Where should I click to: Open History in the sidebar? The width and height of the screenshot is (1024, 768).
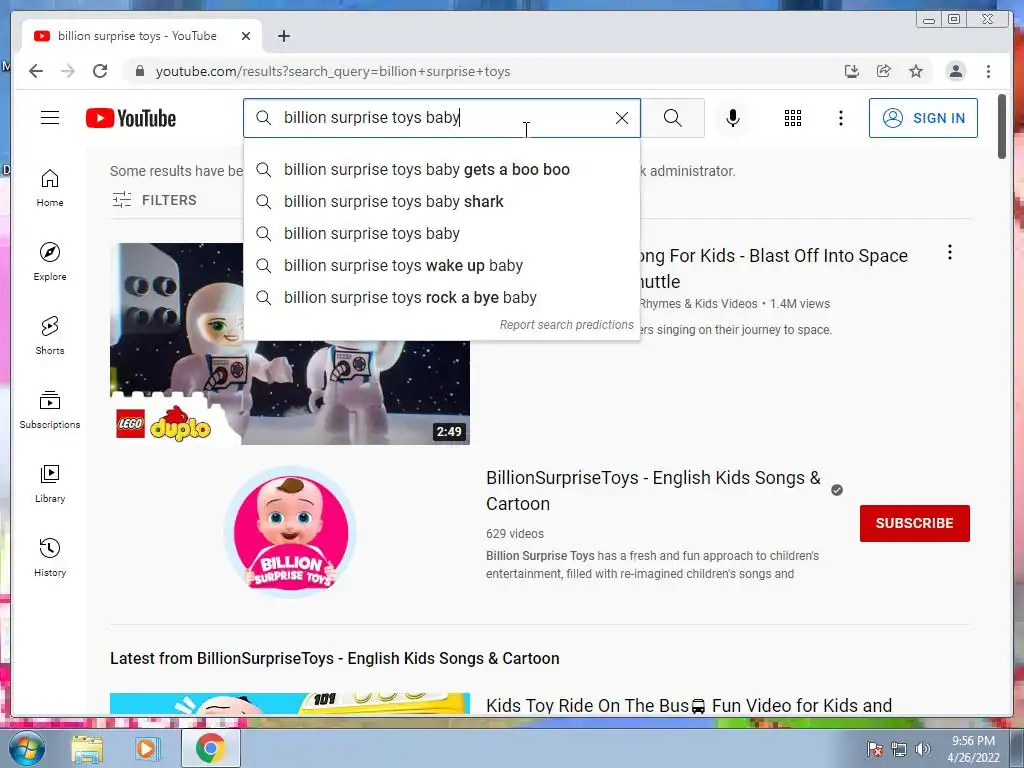tap(50, 557)
